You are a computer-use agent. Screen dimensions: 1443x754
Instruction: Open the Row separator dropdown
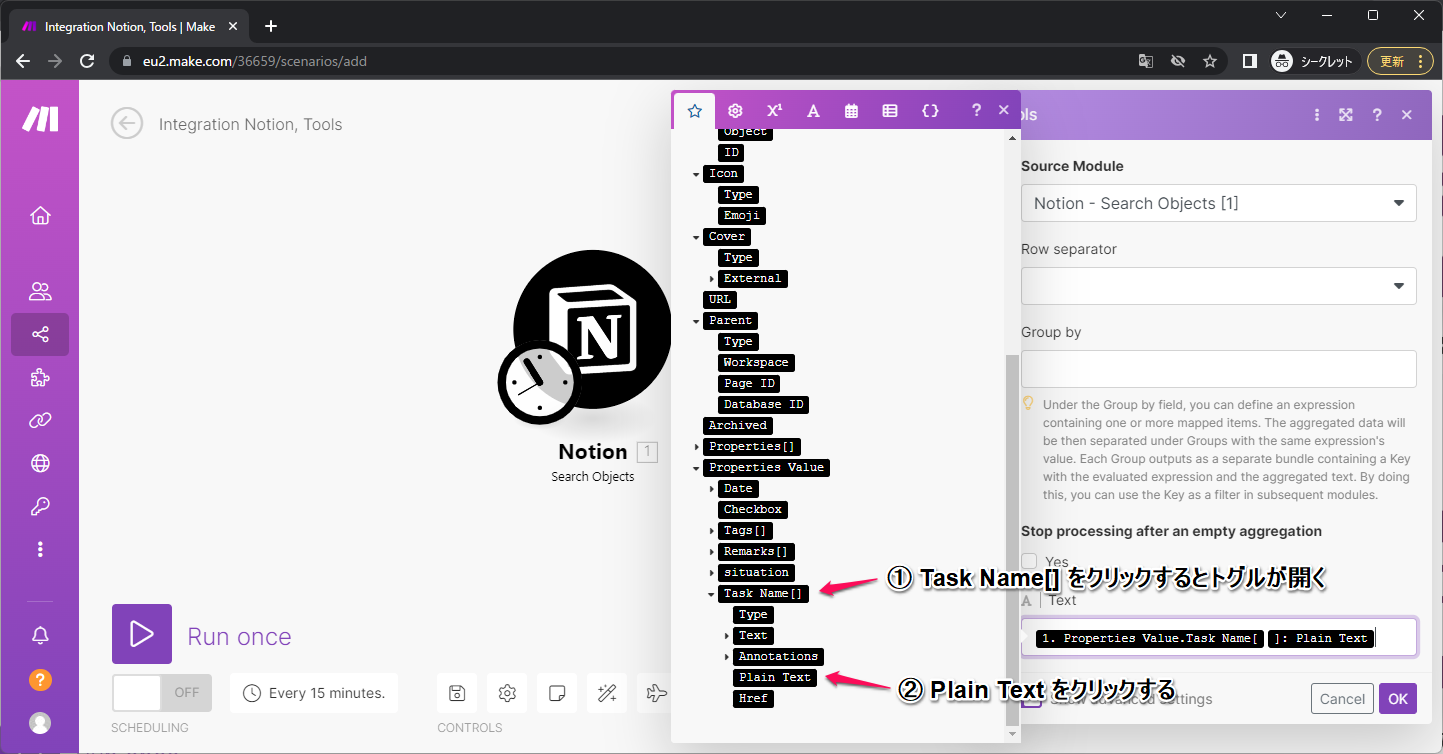click(x=1218, y=286)
